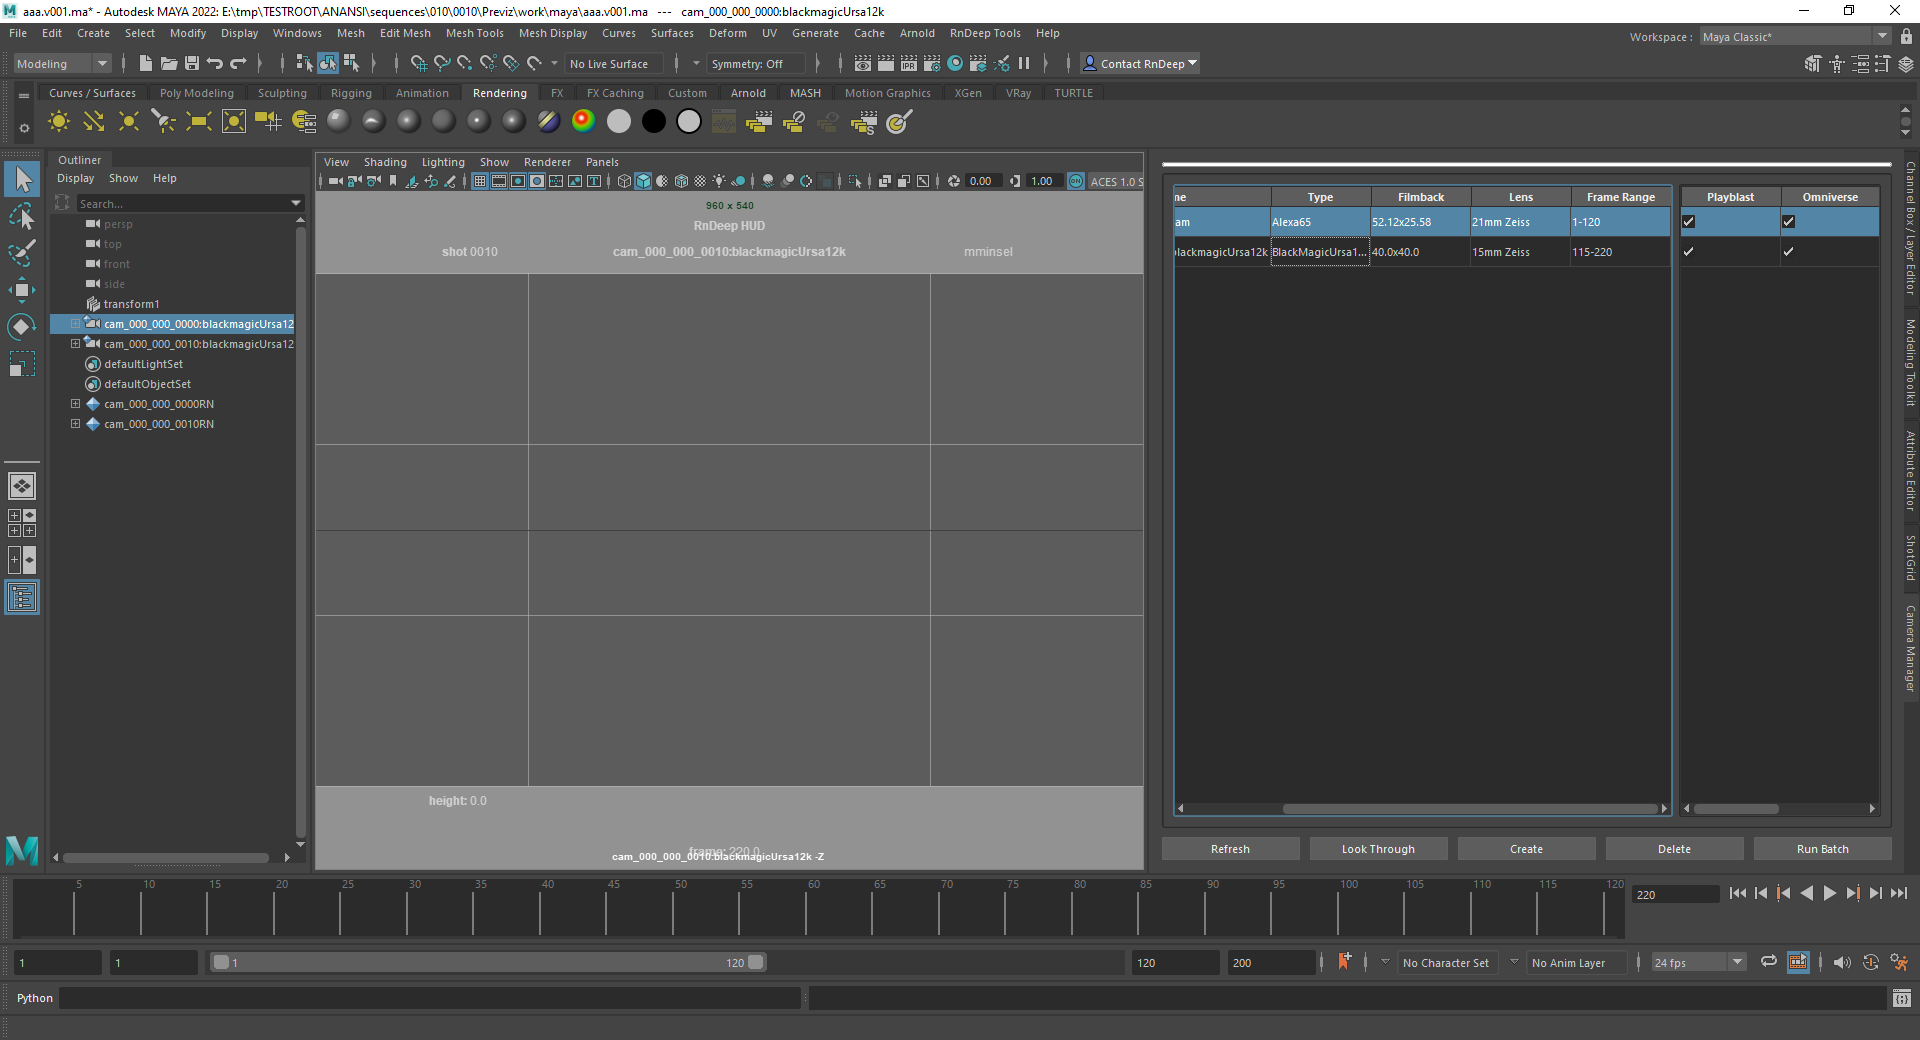This screenshot has height=1040, width=1920.
Task: Click the Paint Selection tool
Action: 22,253
